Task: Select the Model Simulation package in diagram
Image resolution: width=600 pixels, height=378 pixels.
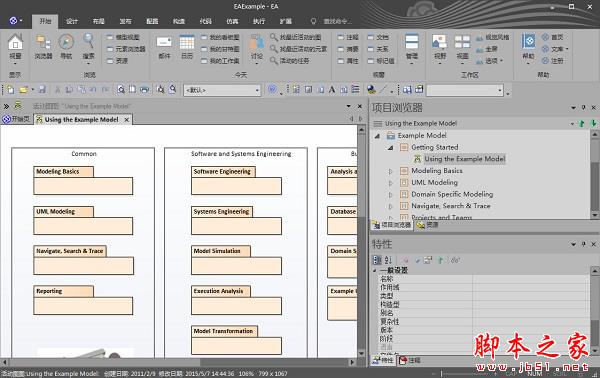Action: (x=236, y=260)
